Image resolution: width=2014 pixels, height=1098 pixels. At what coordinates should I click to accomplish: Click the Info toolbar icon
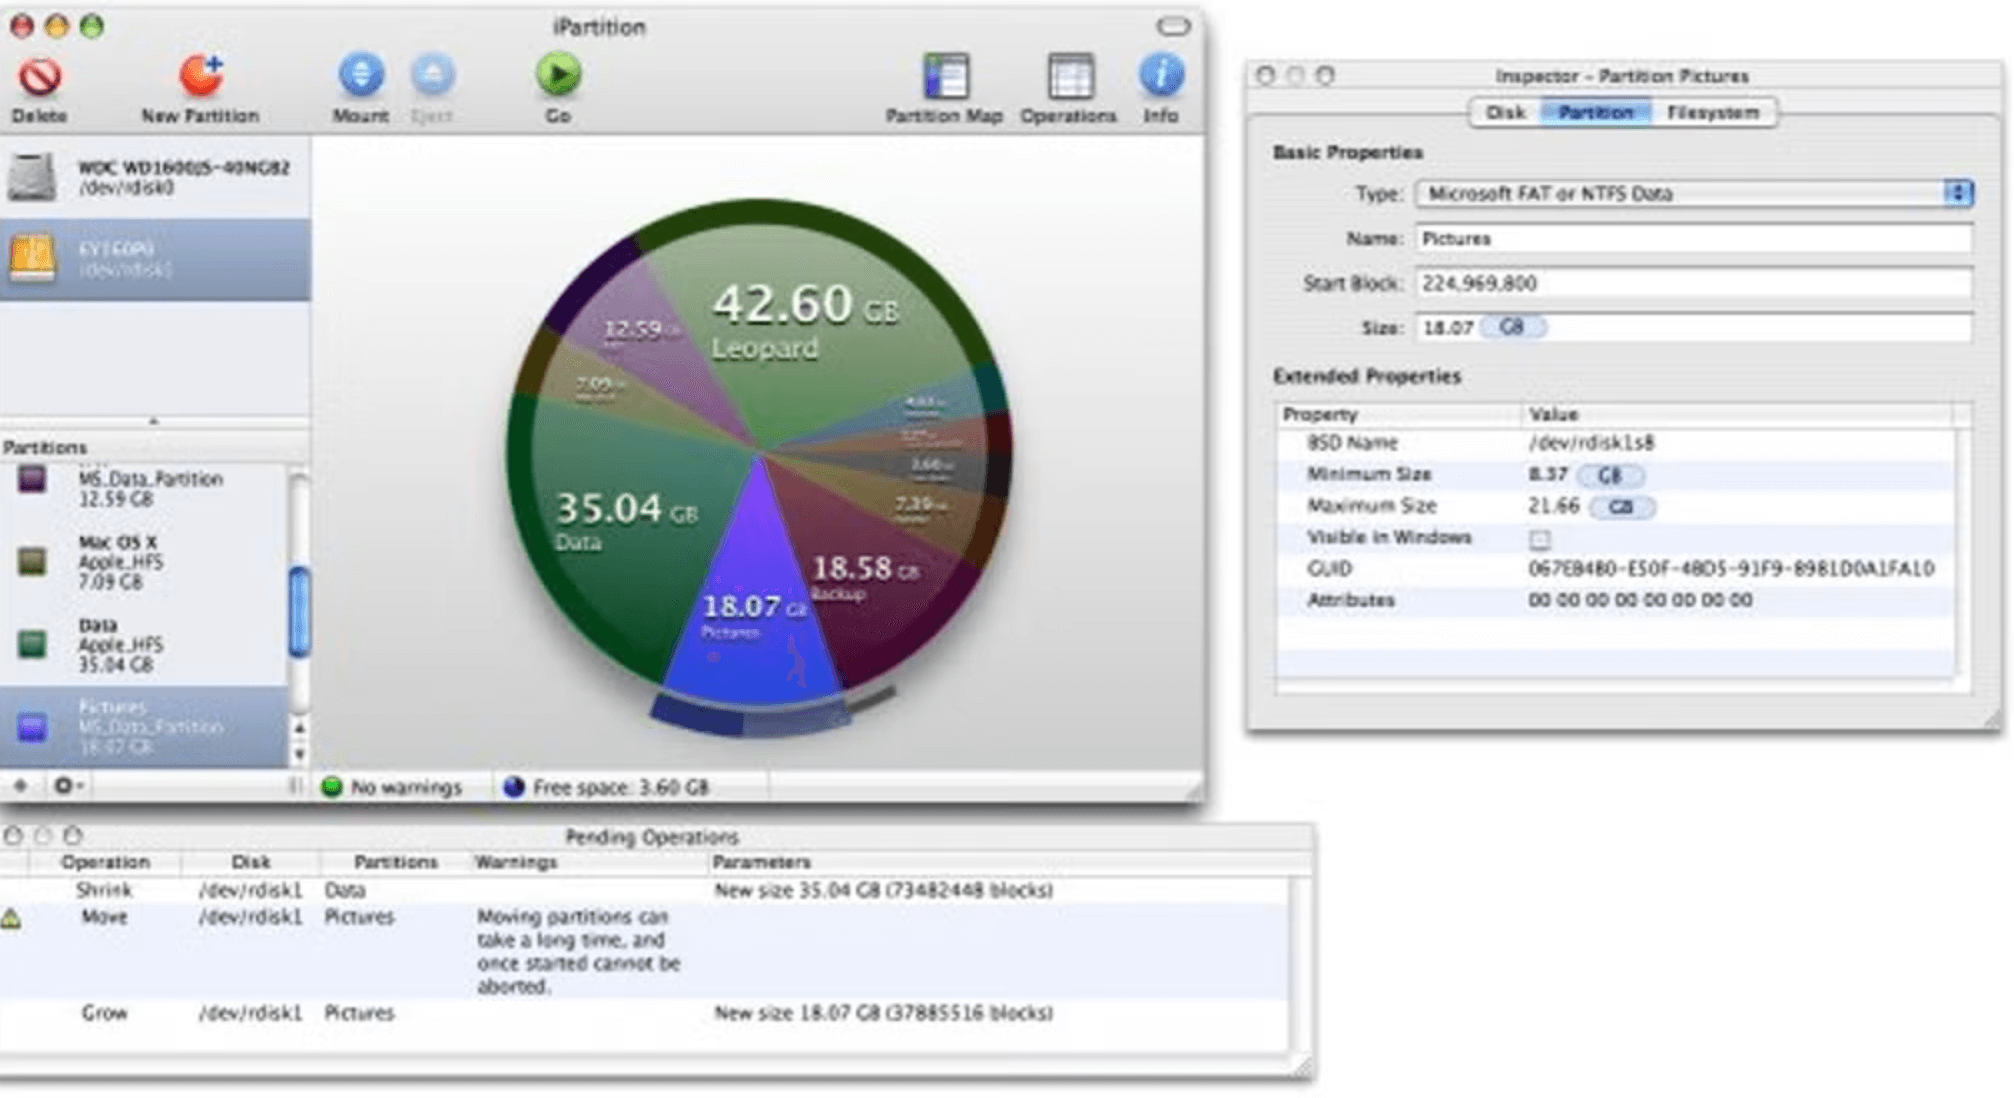tap(1161, 76)
